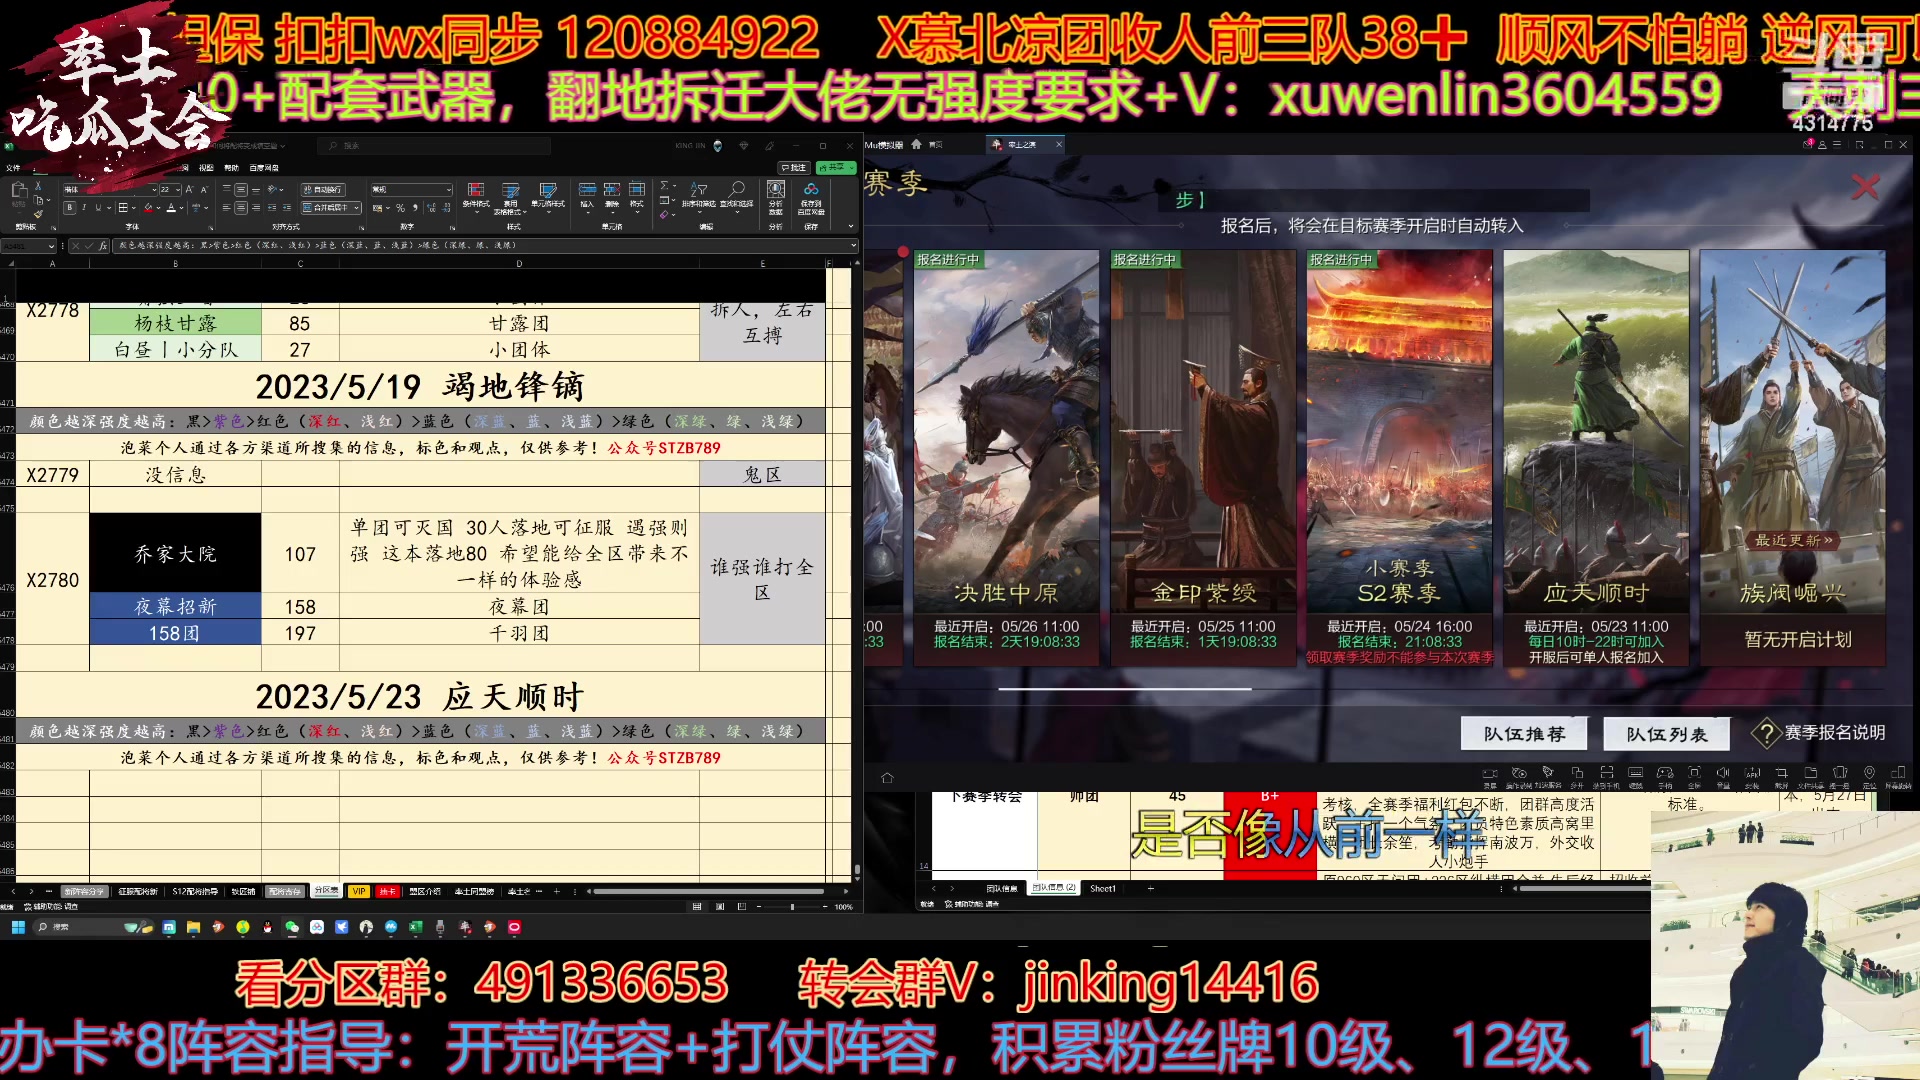Select the 金印紫绶 season card
Screen dimensions: 1920x1080
[1203, 458]
